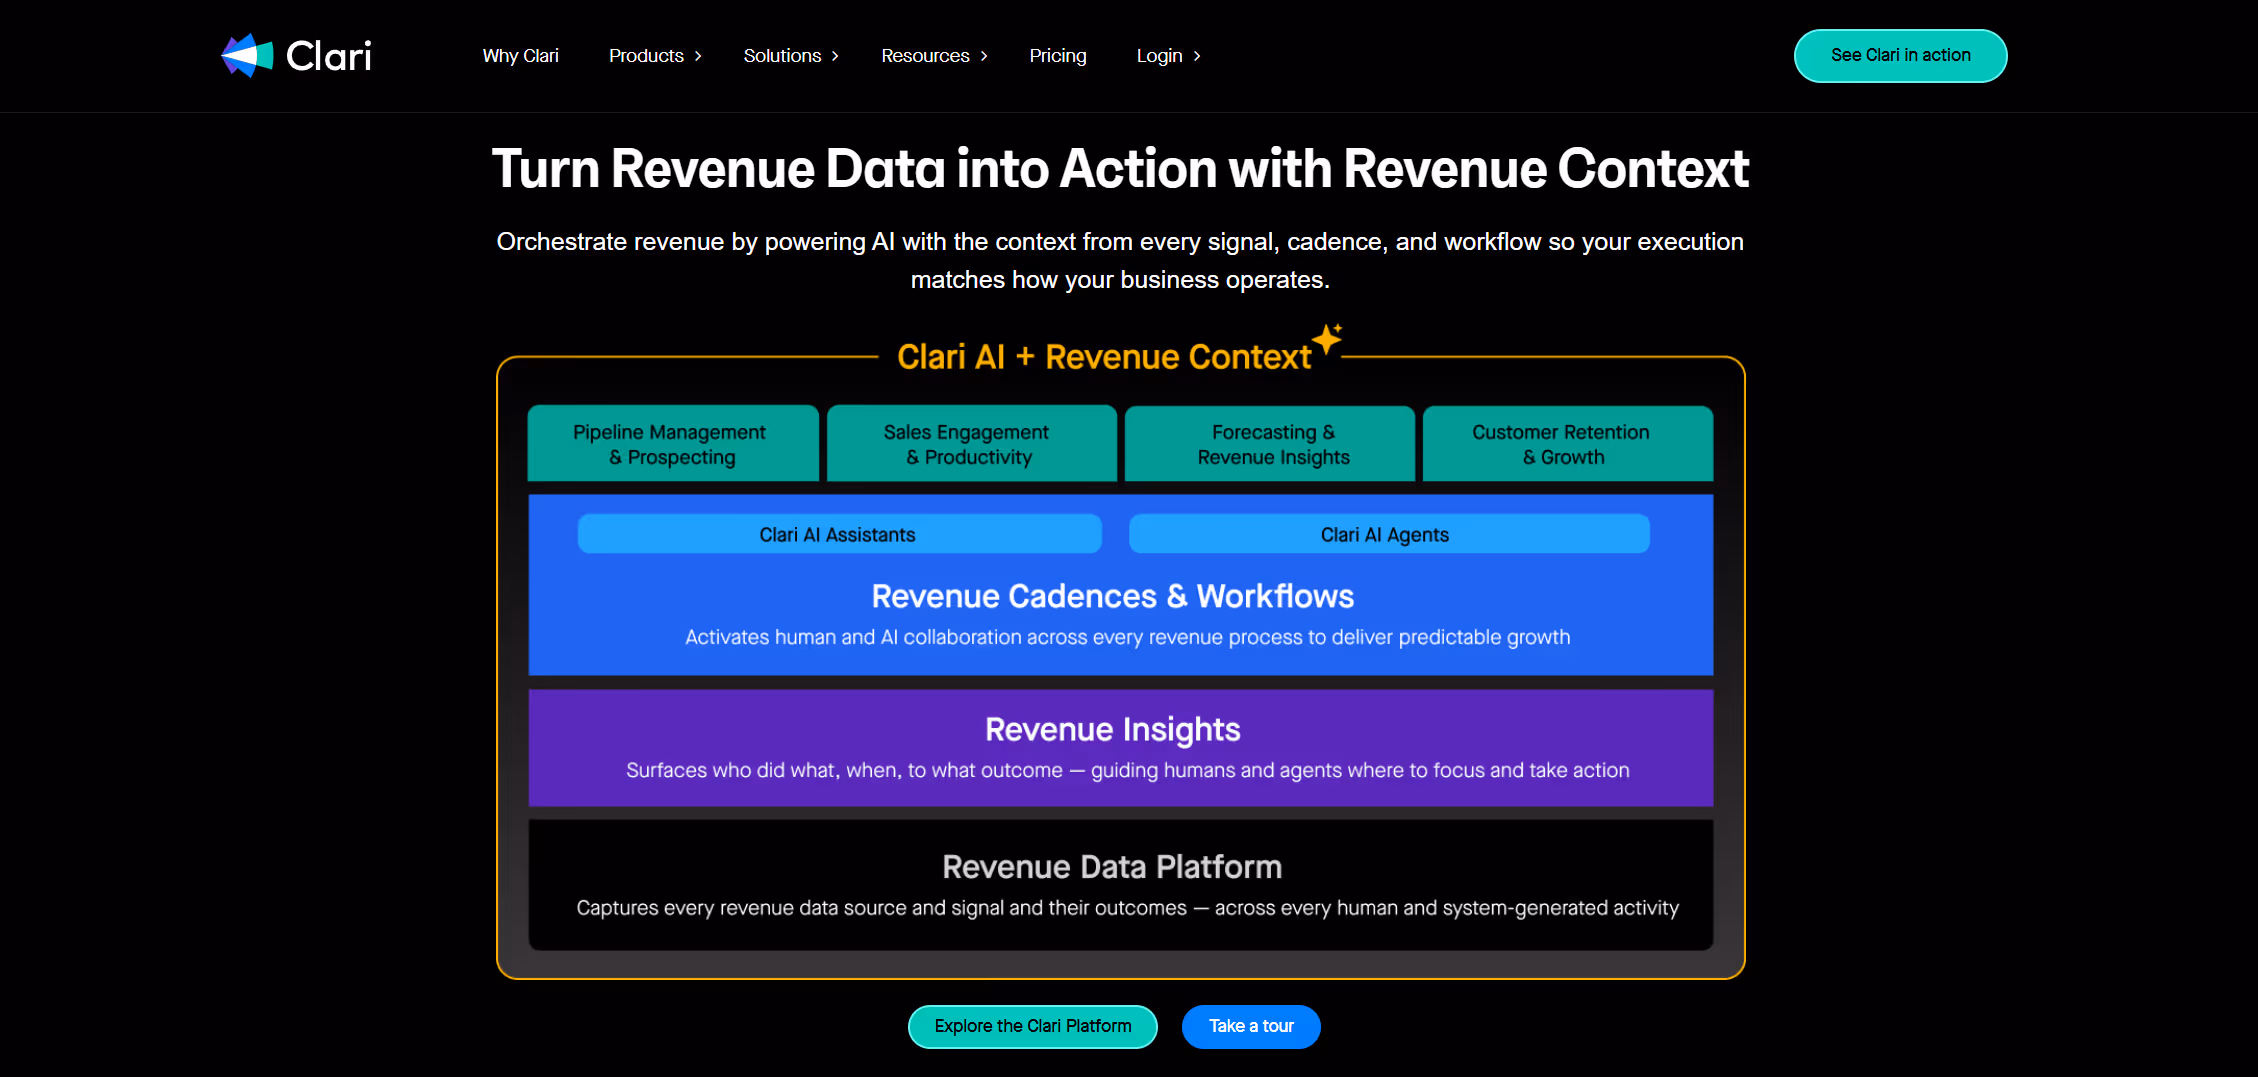Viewport: 2258px width, 1077px height.
Task: Click the Explore the Clari Platform button
Action: [1032, 1026]
